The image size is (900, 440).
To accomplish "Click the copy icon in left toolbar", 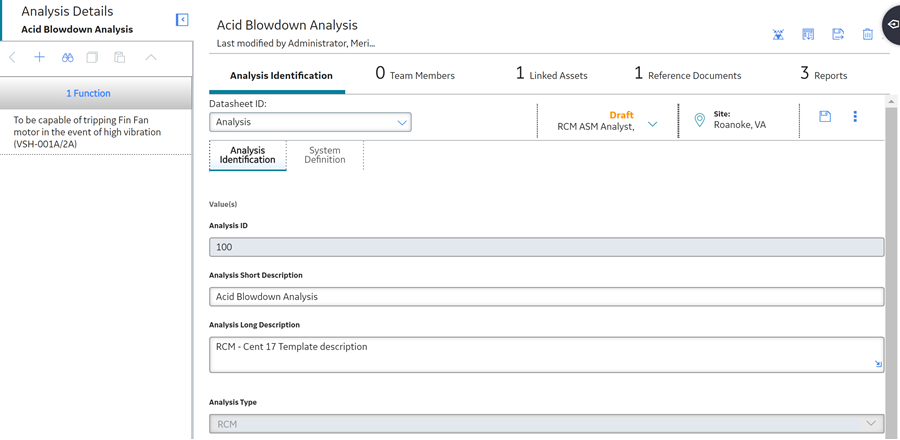I will pyautogui.click(x=92, y=57).
